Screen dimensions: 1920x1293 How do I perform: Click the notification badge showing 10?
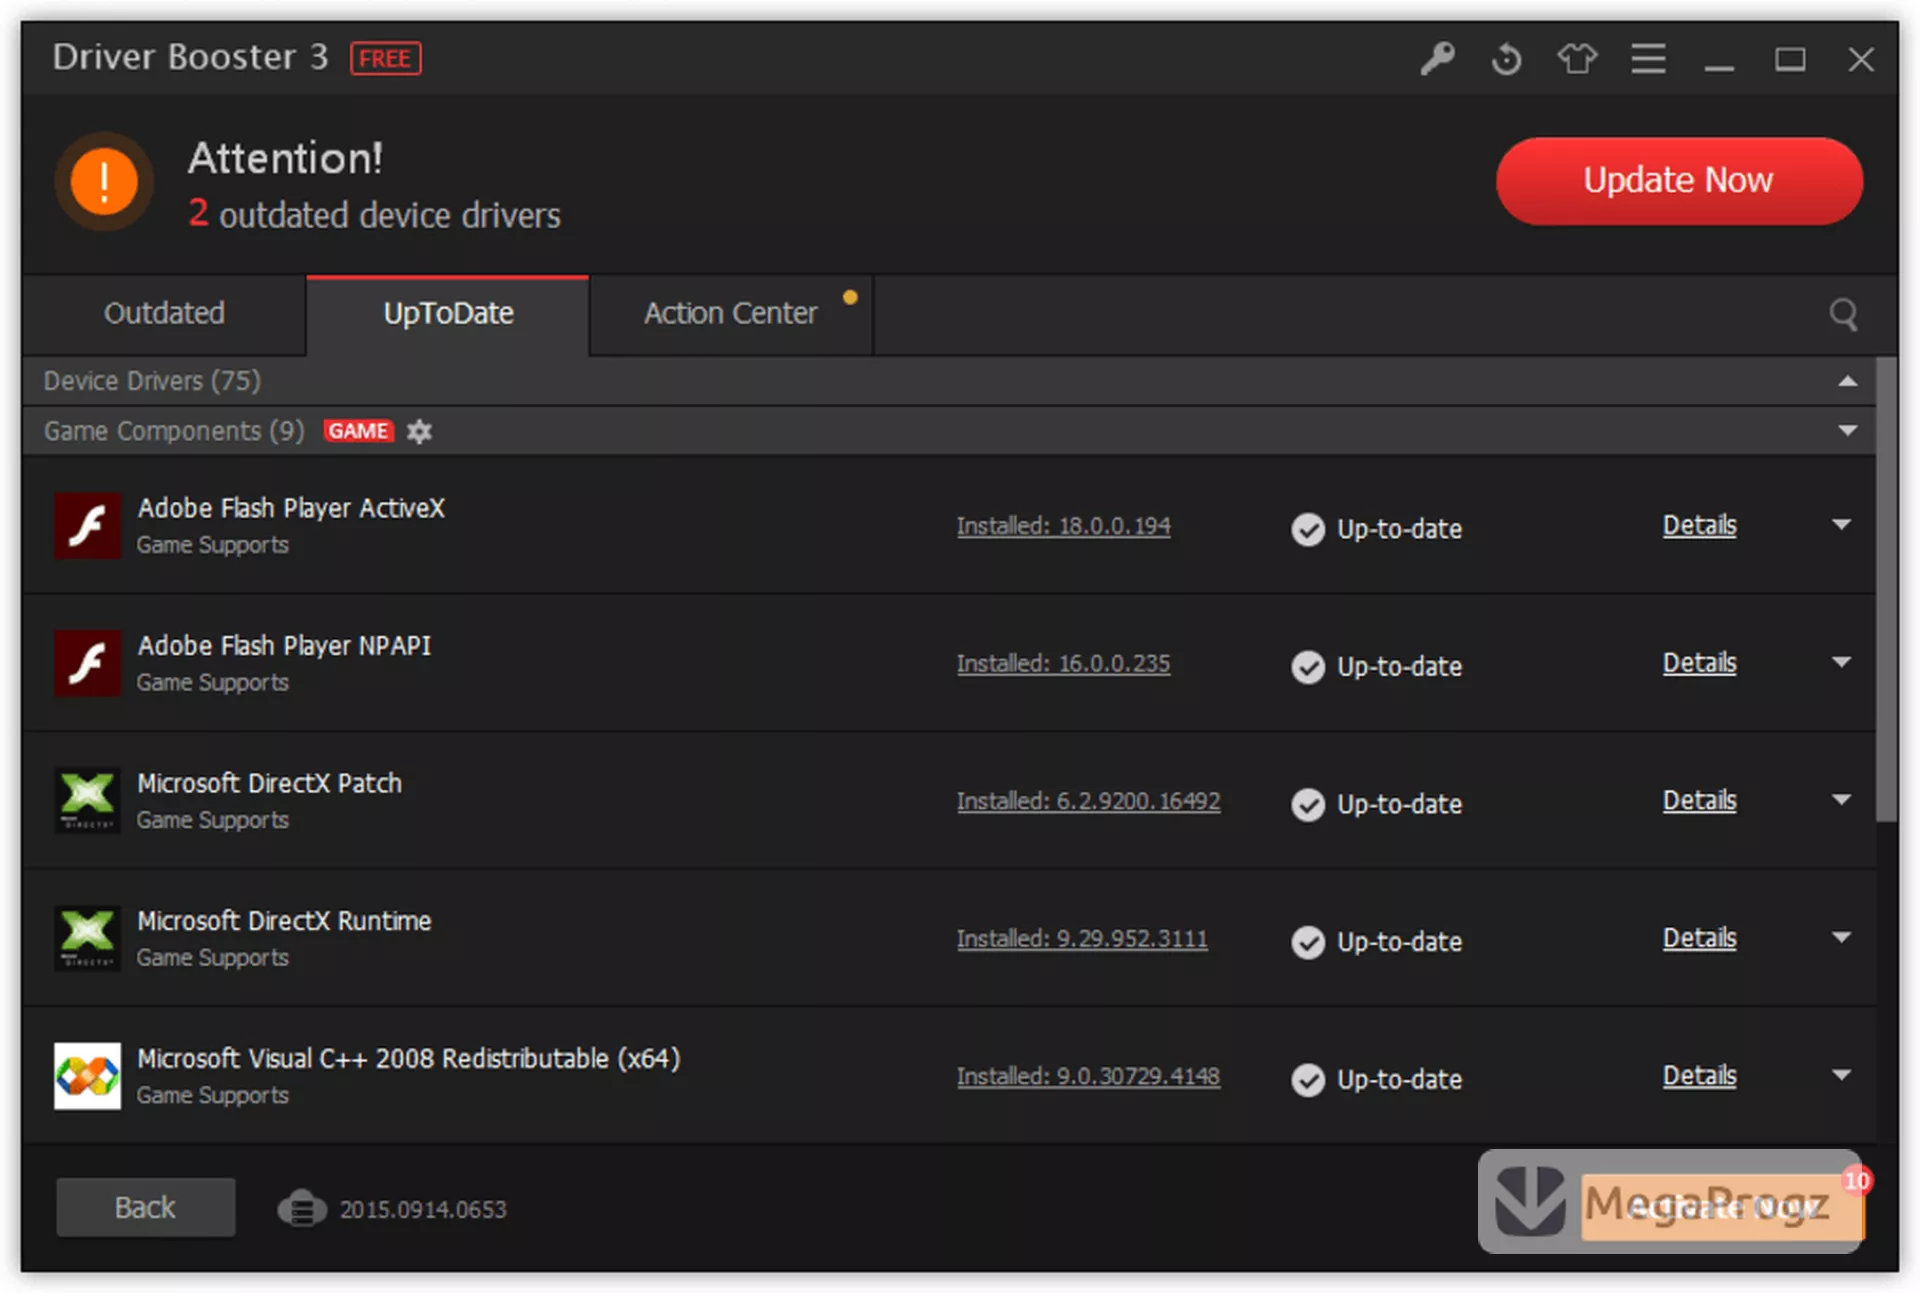coord(1857,1181)
